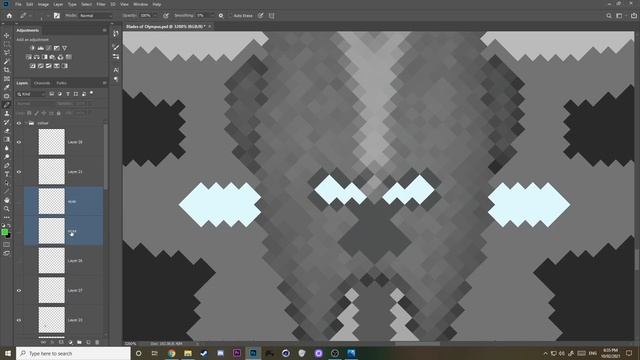This screenshot has width=640, height=360.
Task: Select the Eraser tool
Action: pyautogui.click(x=7, y=131)
